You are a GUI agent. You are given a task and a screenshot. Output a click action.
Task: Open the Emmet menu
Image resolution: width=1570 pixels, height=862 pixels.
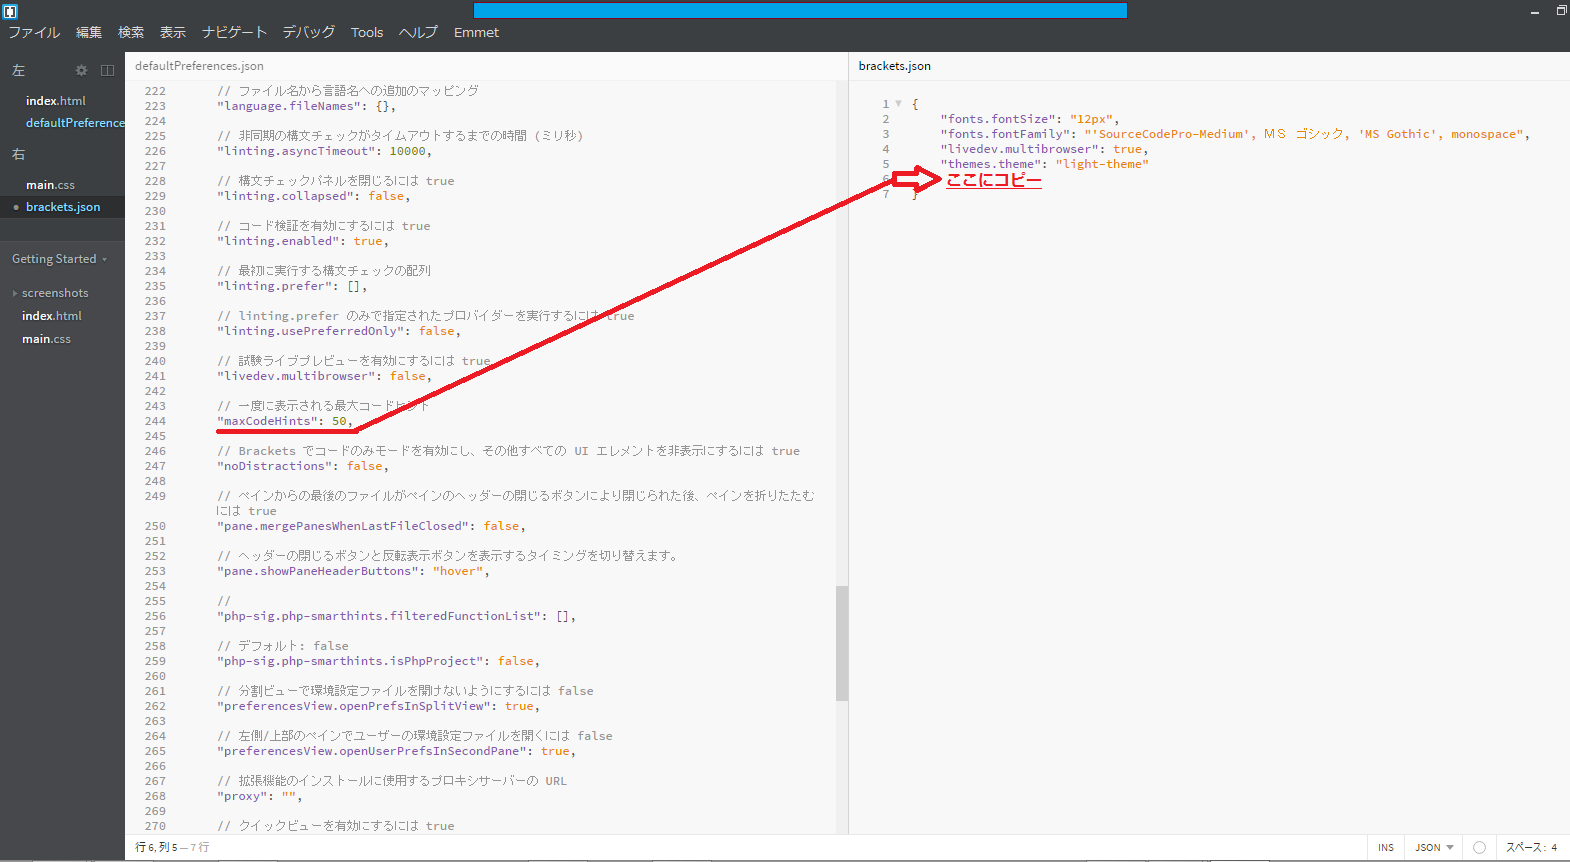tap(476, 32)
